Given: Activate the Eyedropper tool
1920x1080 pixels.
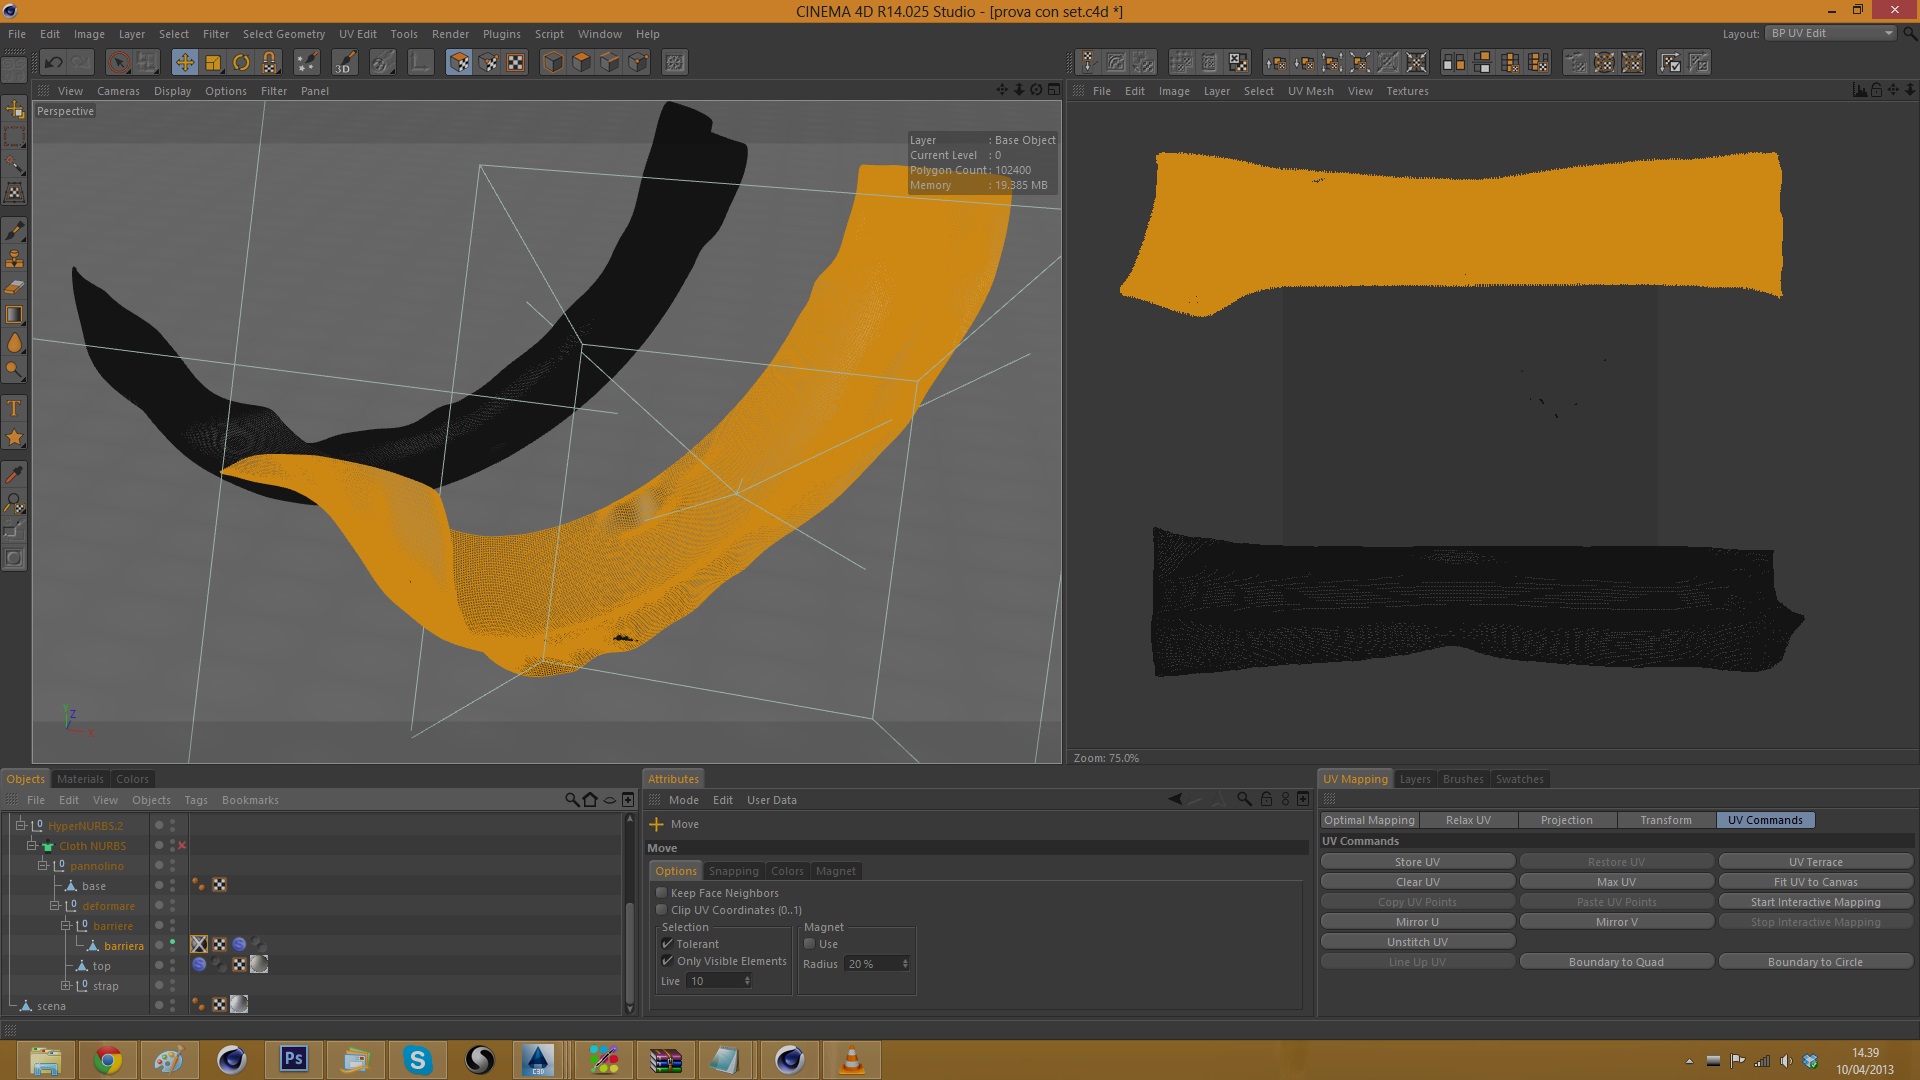Looking at the screenshot, I should [15, 474].
